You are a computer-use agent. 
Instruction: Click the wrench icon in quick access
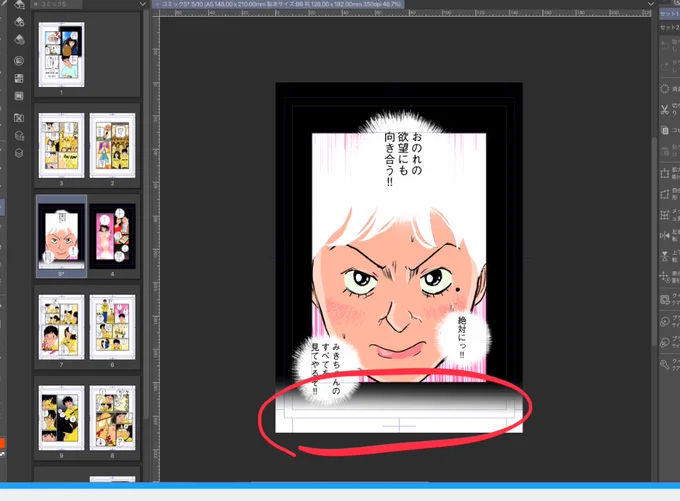(665, 364)
